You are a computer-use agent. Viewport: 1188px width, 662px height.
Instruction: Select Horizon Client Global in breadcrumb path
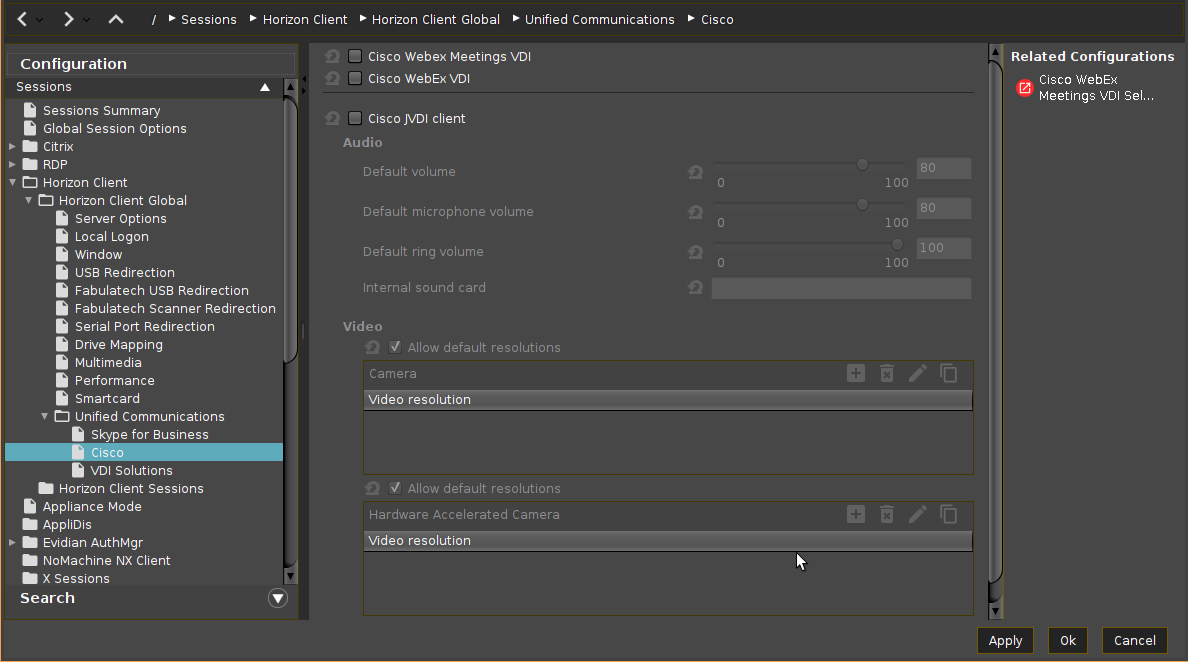click(x=435, y=19)
